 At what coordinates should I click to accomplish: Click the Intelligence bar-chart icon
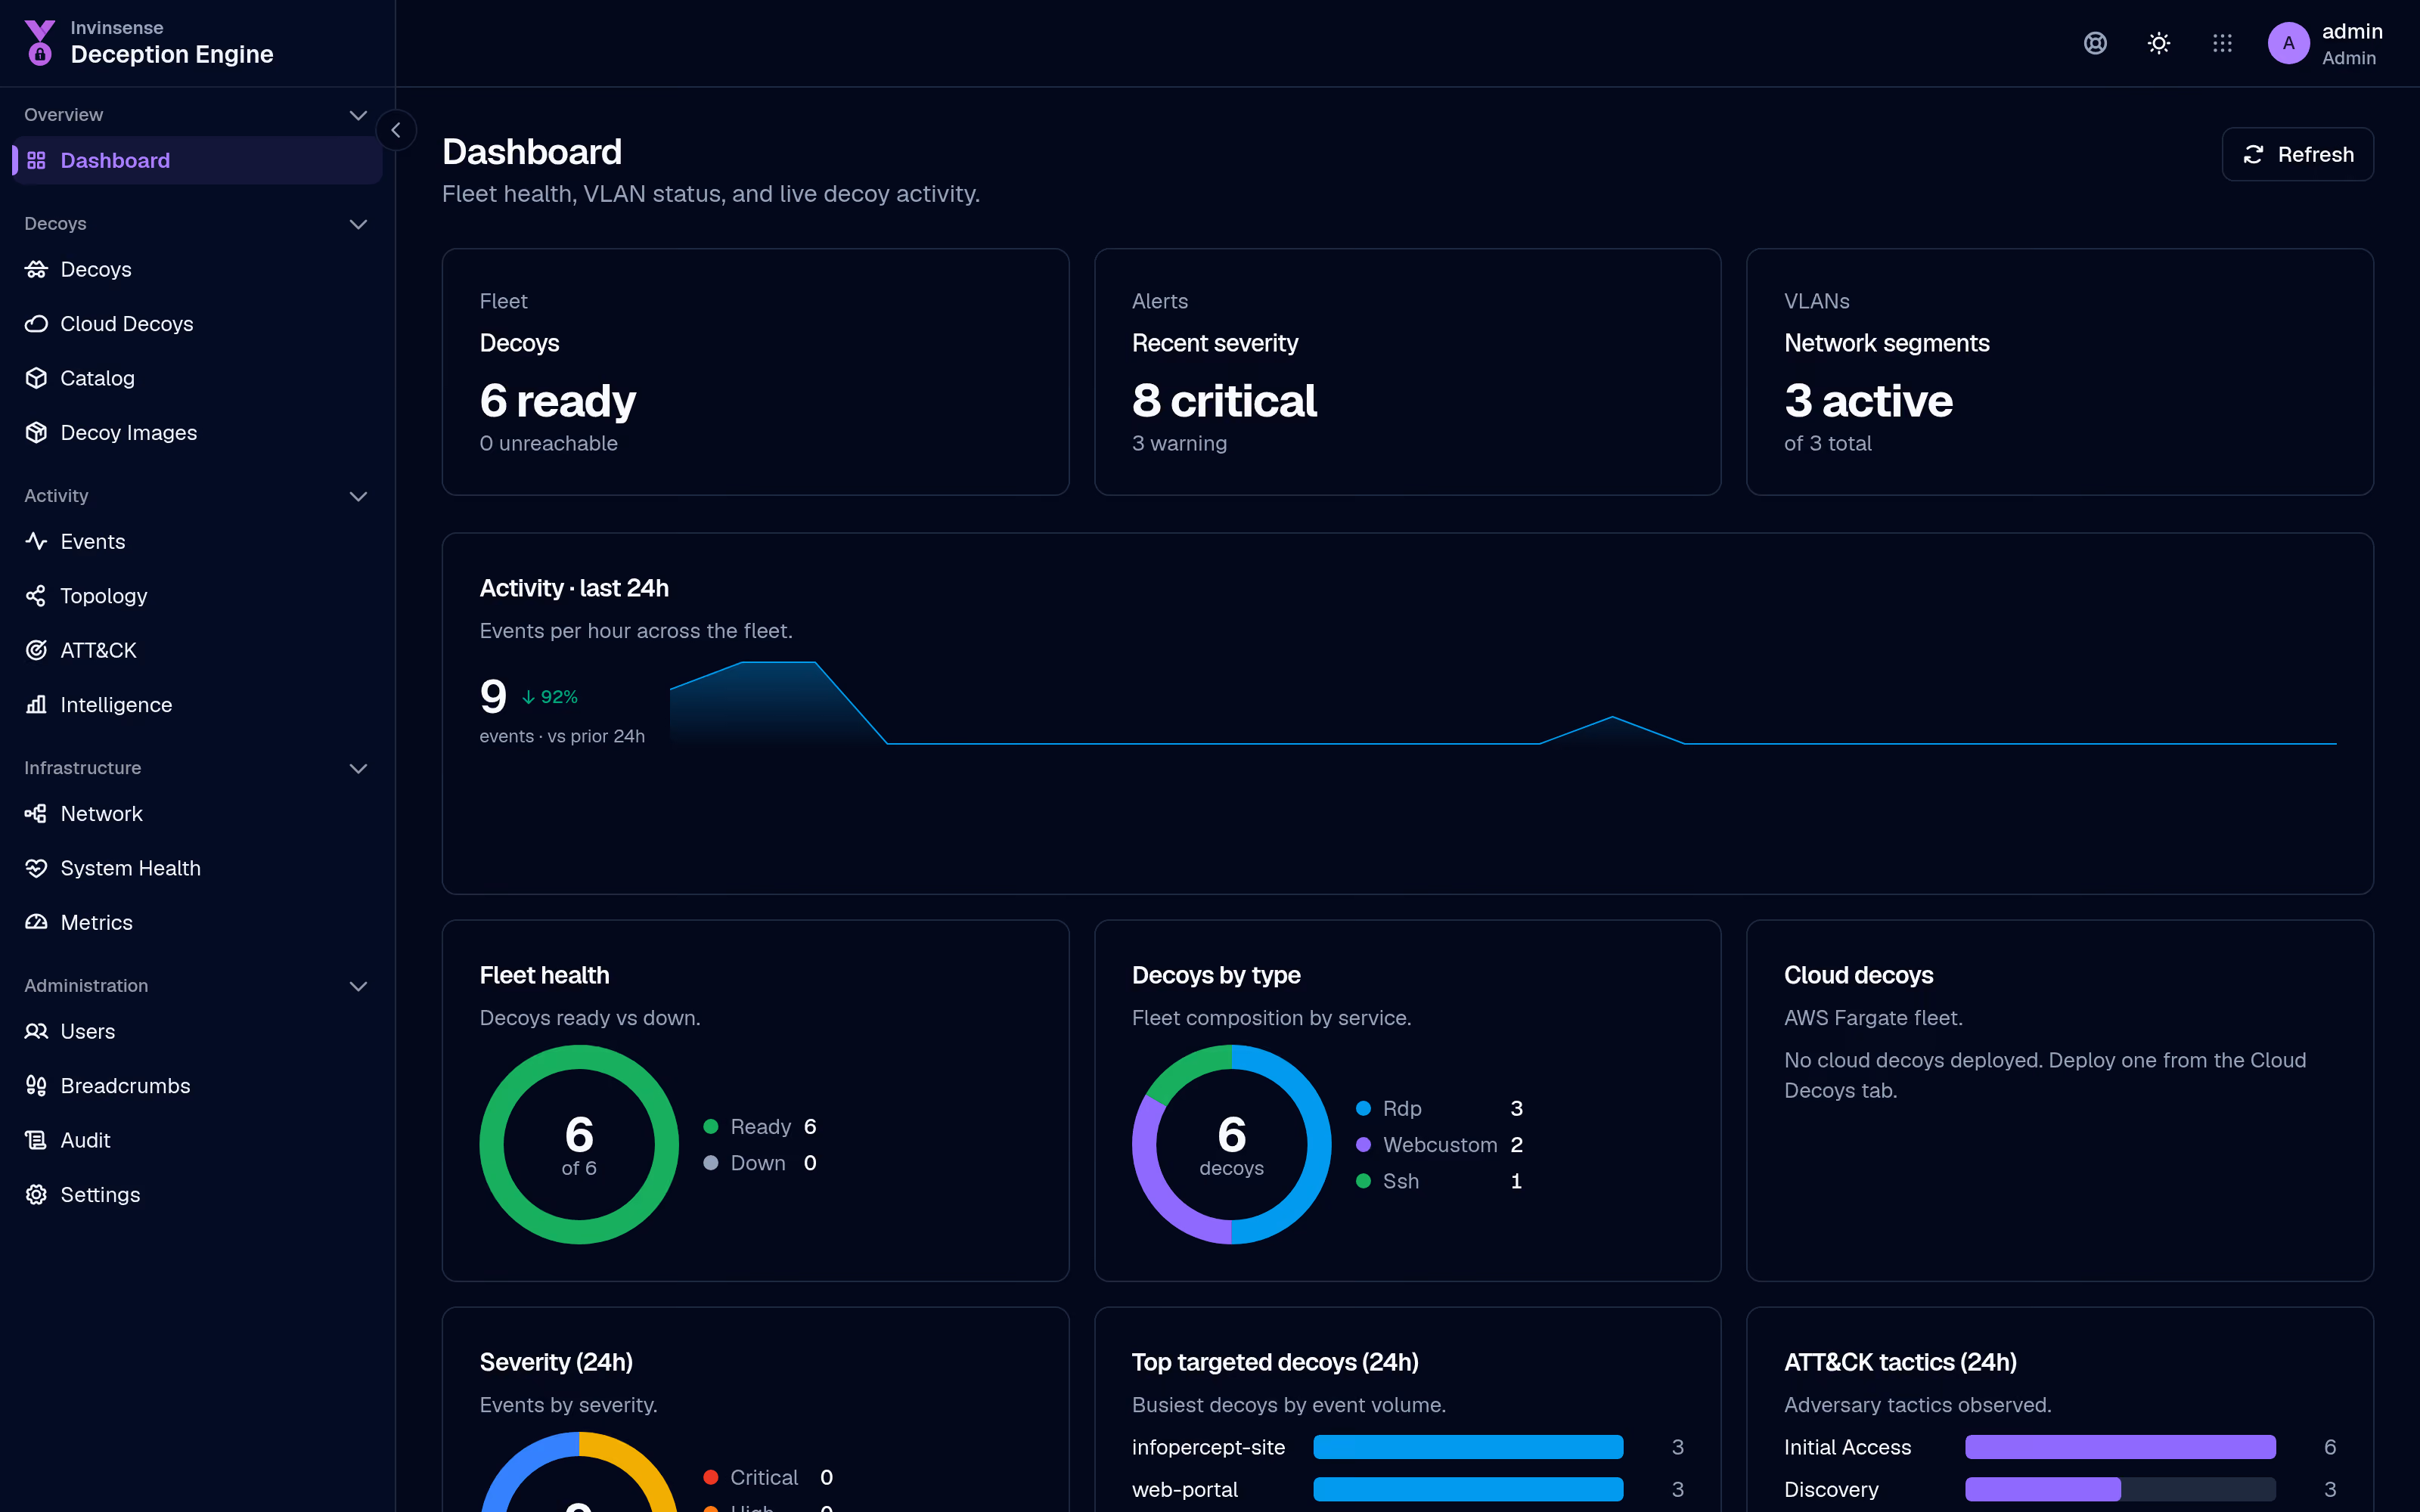36,705
